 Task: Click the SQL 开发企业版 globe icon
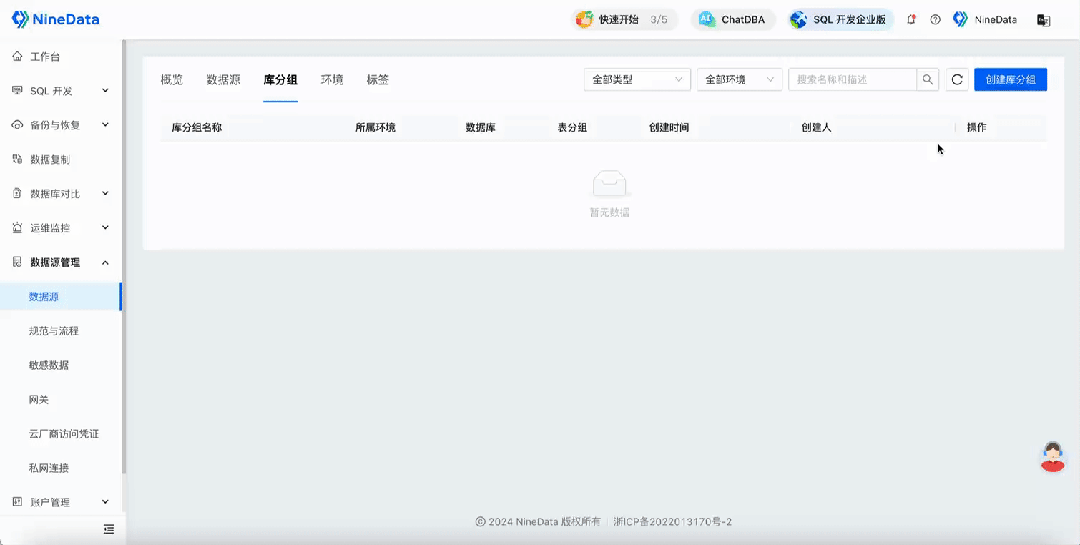pyautogui.click(x=798, y=19)
